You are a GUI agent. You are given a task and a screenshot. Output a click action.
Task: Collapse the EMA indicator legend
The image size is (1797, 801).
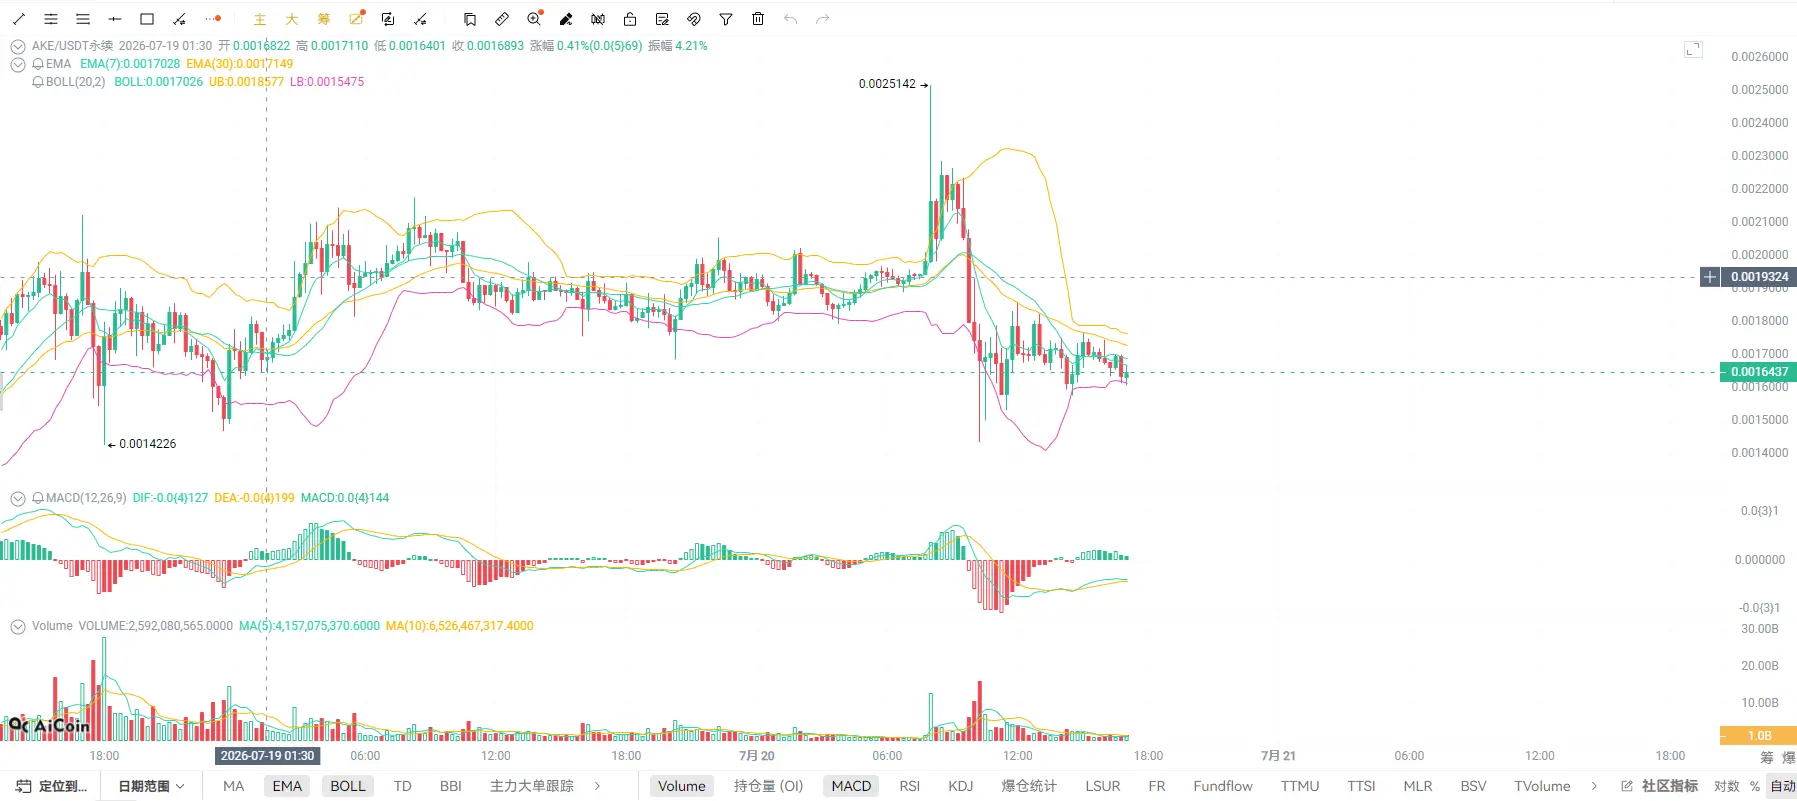point(18,64)
